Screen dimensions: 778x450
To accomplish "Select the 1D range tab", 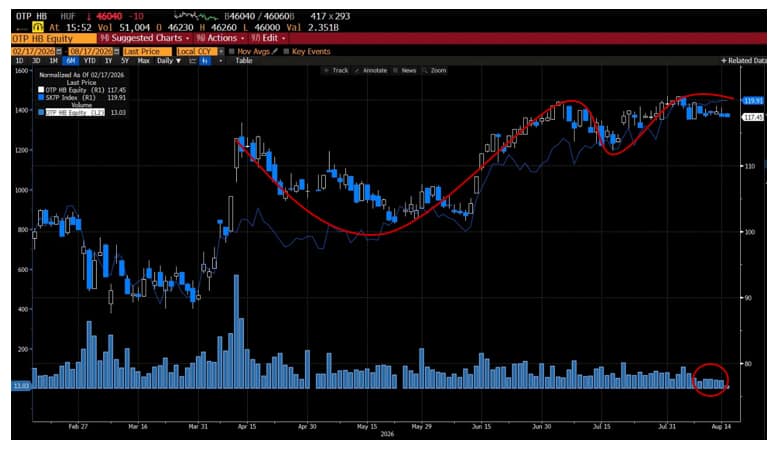I will [x=19, y=61].
